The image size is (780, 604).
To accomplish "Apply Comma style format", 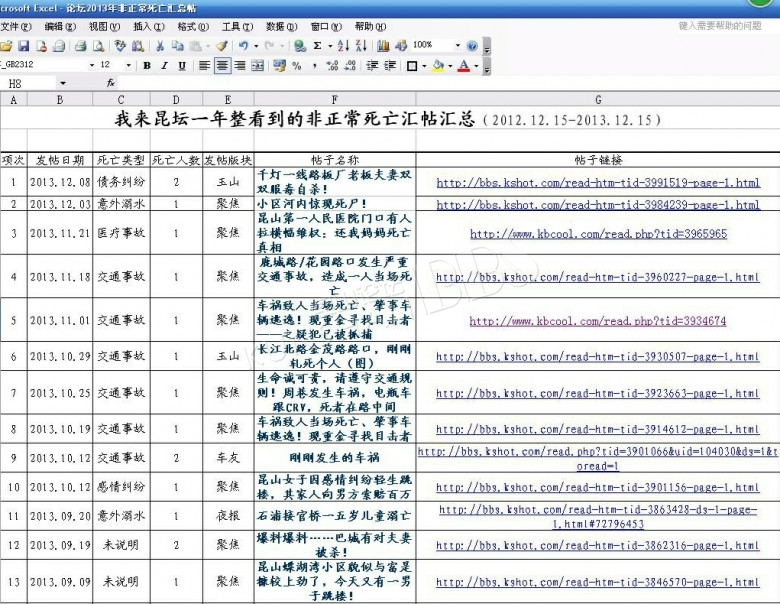I will click(x=314, y=66).
